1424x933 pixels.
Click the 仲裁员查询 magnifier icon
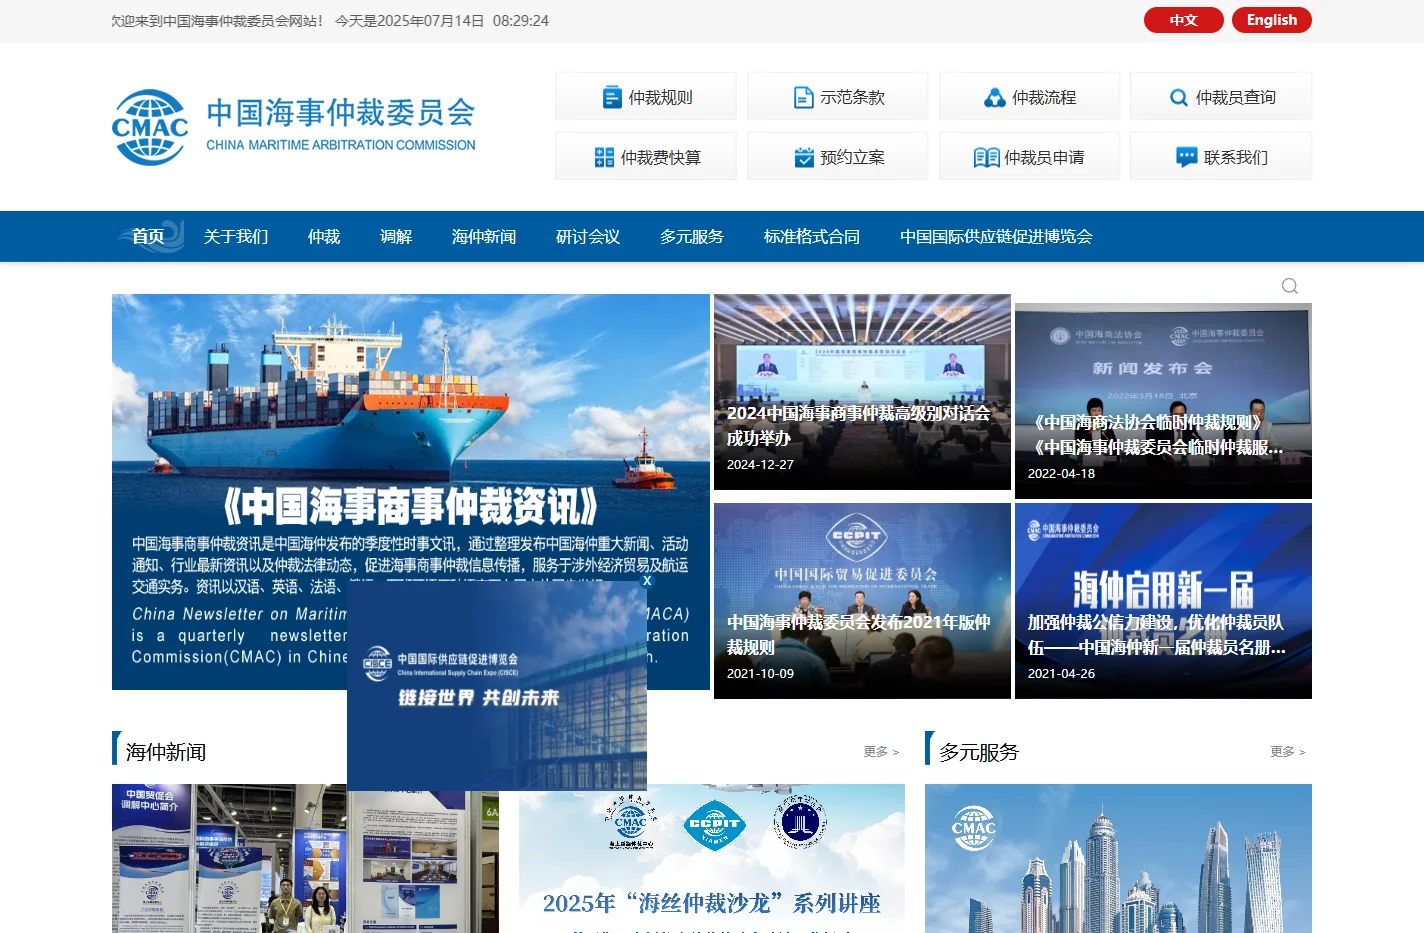pos(1179,97)
